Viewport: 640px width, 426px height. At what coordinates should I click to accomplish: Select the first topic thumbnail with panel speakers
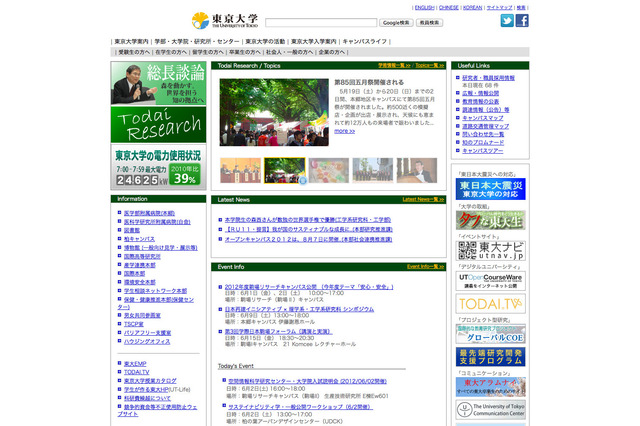pyautogui.click(x=240, y=170)
